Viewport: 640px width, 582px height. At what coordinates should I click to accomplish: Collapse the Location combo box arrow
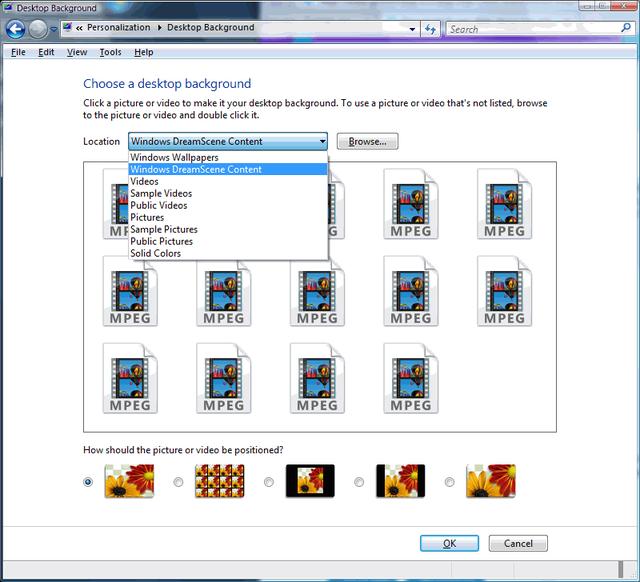tap(322, 142)
